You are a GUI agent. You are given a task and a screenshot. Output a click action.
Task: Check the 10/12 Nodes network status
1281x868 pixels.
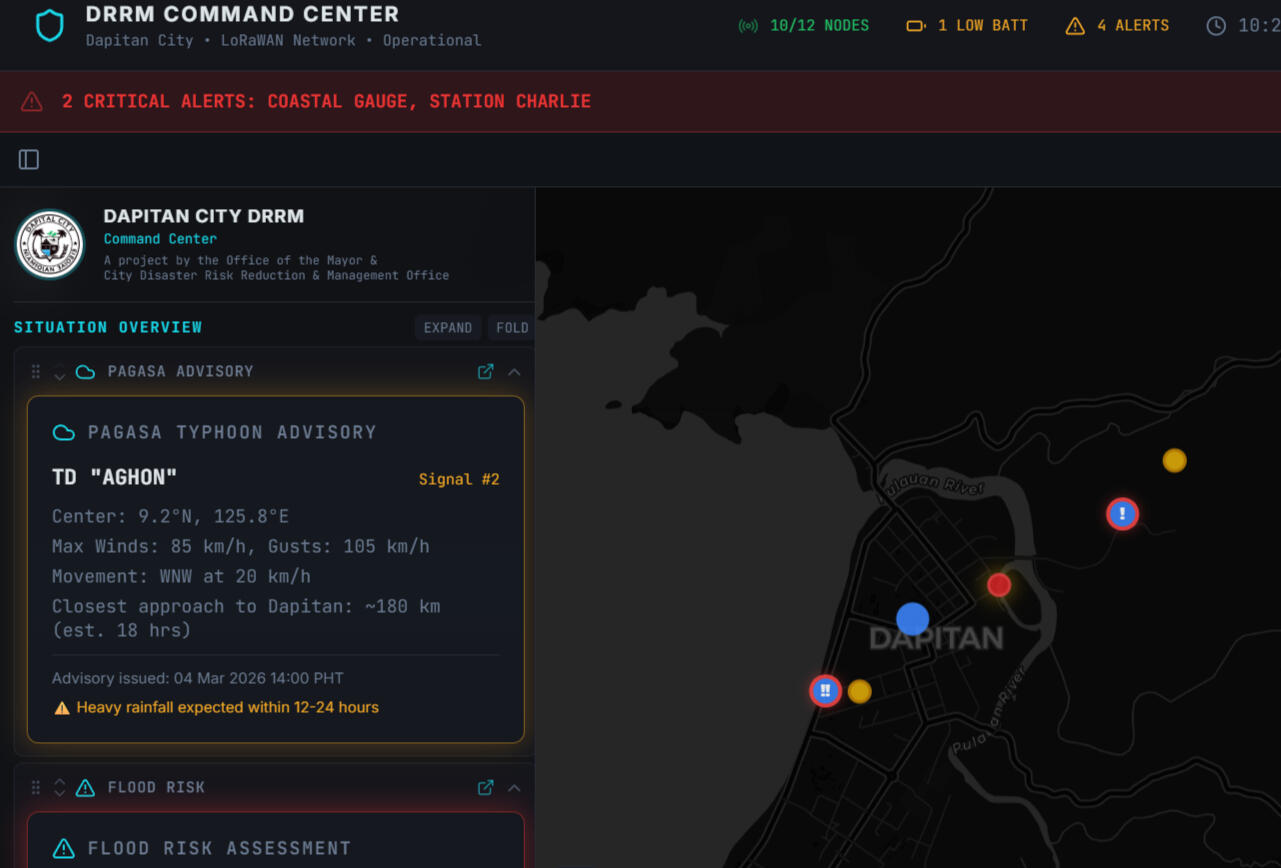pyautogui.click(x=804, y=26)
